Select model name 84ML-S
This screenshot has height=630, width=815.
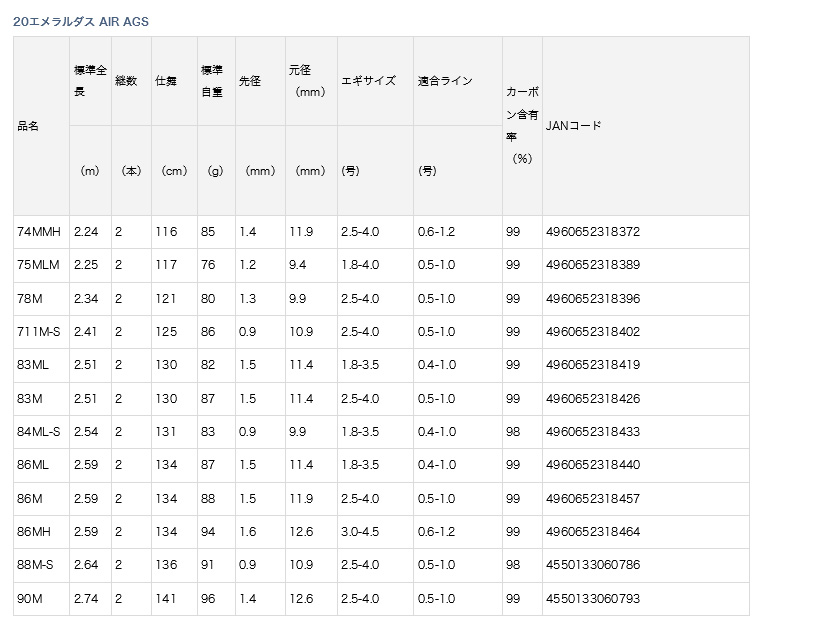pyautogui.click(x=38, y=432)
